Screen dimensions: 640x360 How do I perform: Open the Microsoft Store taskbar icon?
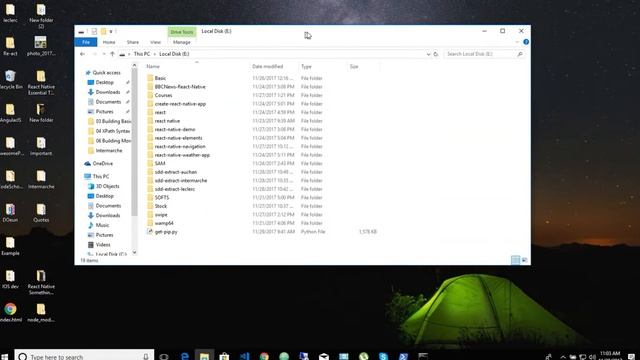click(224, 356)
